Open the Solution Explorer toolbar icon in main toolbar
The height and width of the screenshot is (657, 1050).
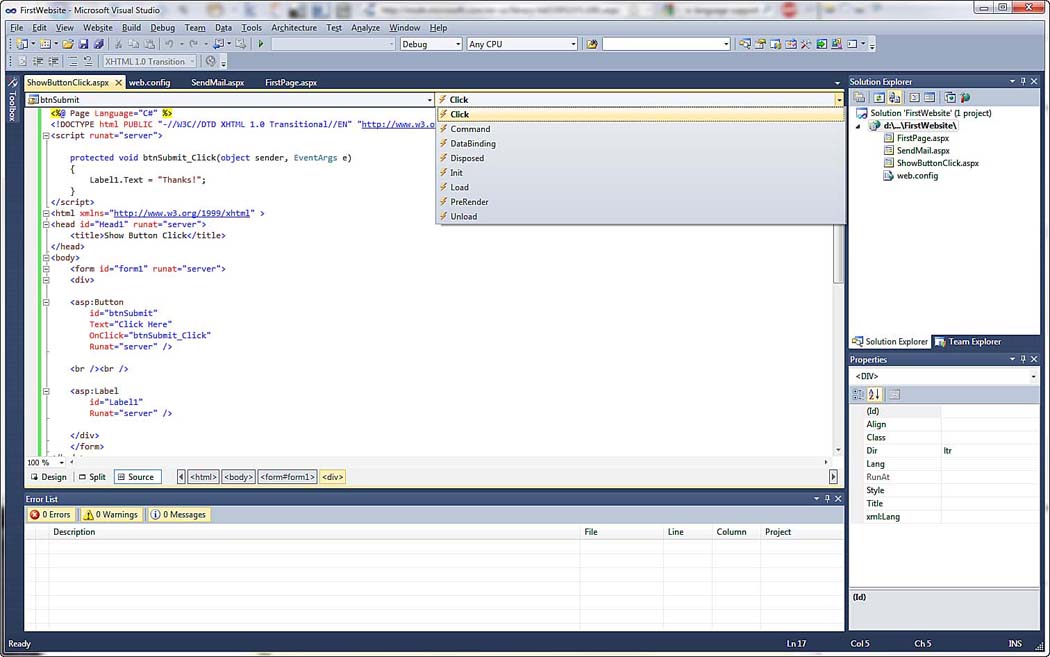click(745, 44)
